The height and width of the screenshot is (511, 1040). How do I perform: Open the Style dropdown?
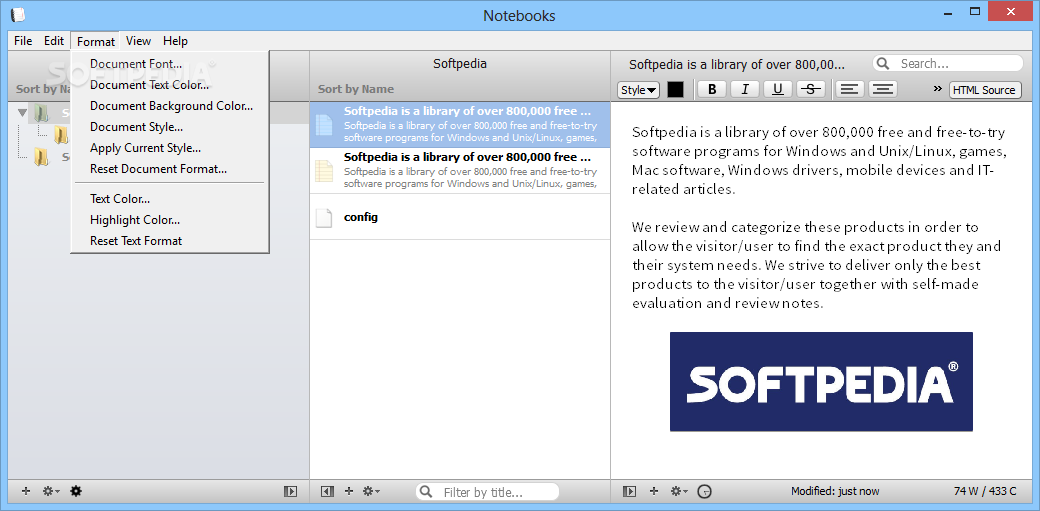tap(638, 90)
